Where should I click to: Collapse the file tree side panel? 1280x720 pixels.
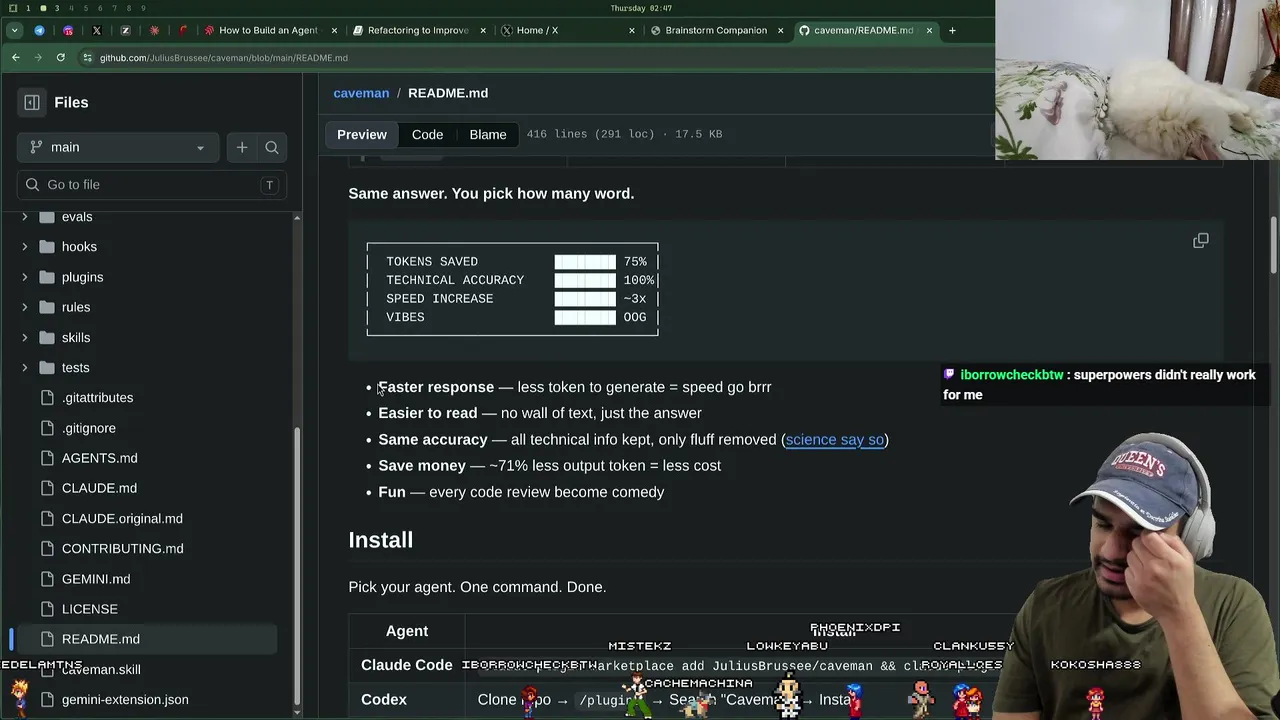click(x=32, y=102)
